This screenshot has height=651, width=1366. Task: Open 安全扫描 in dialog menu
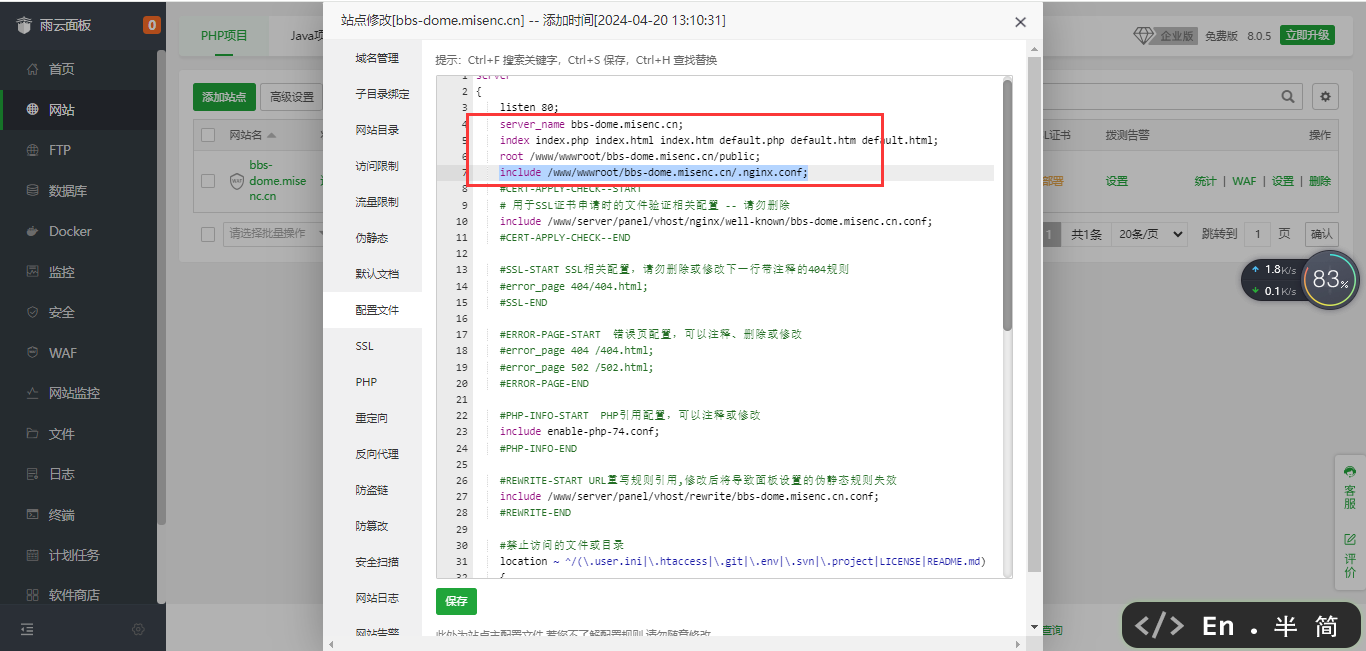click(377, 562)
